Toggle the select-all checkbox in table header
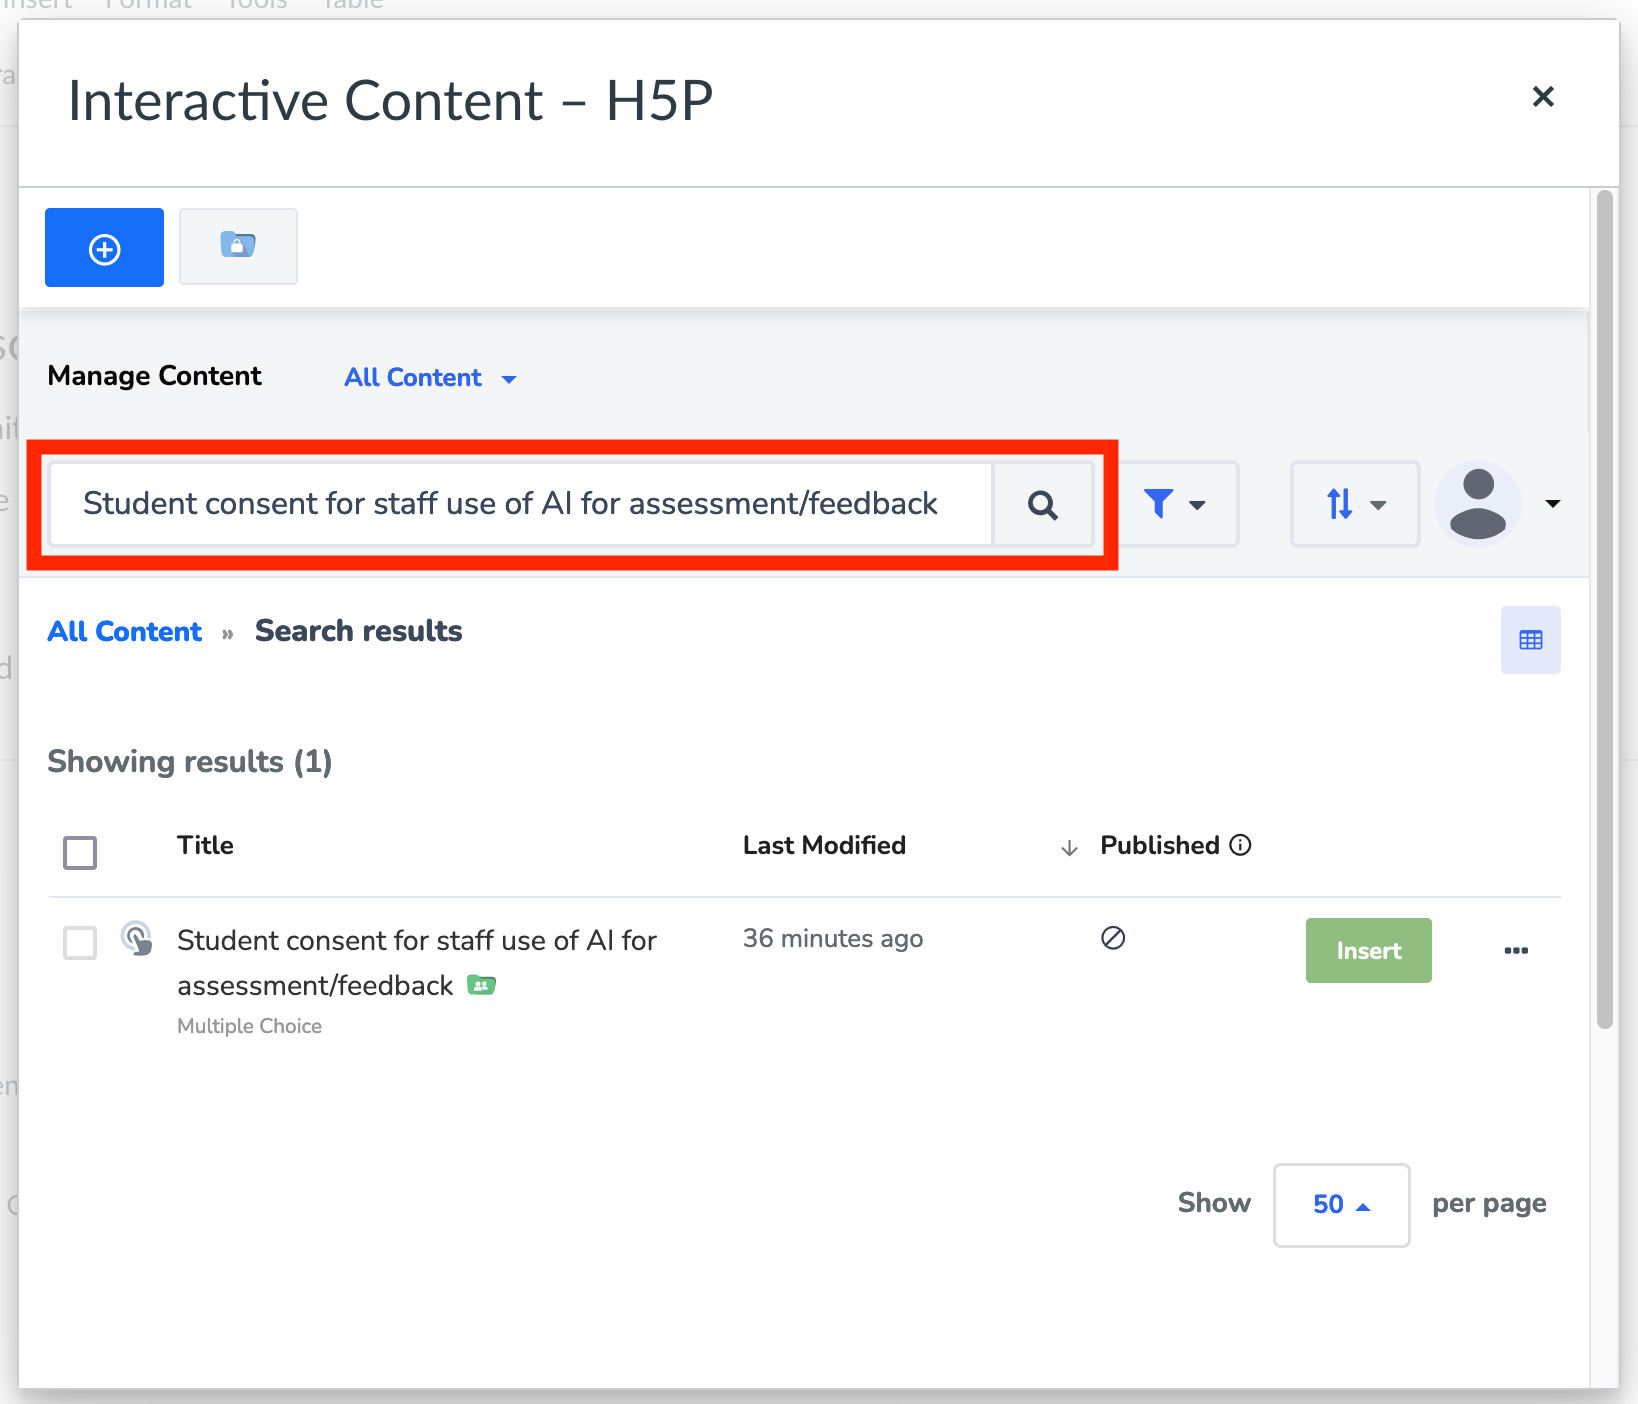This screenshot has width=1638, height=1404. [x=80, y=853]
